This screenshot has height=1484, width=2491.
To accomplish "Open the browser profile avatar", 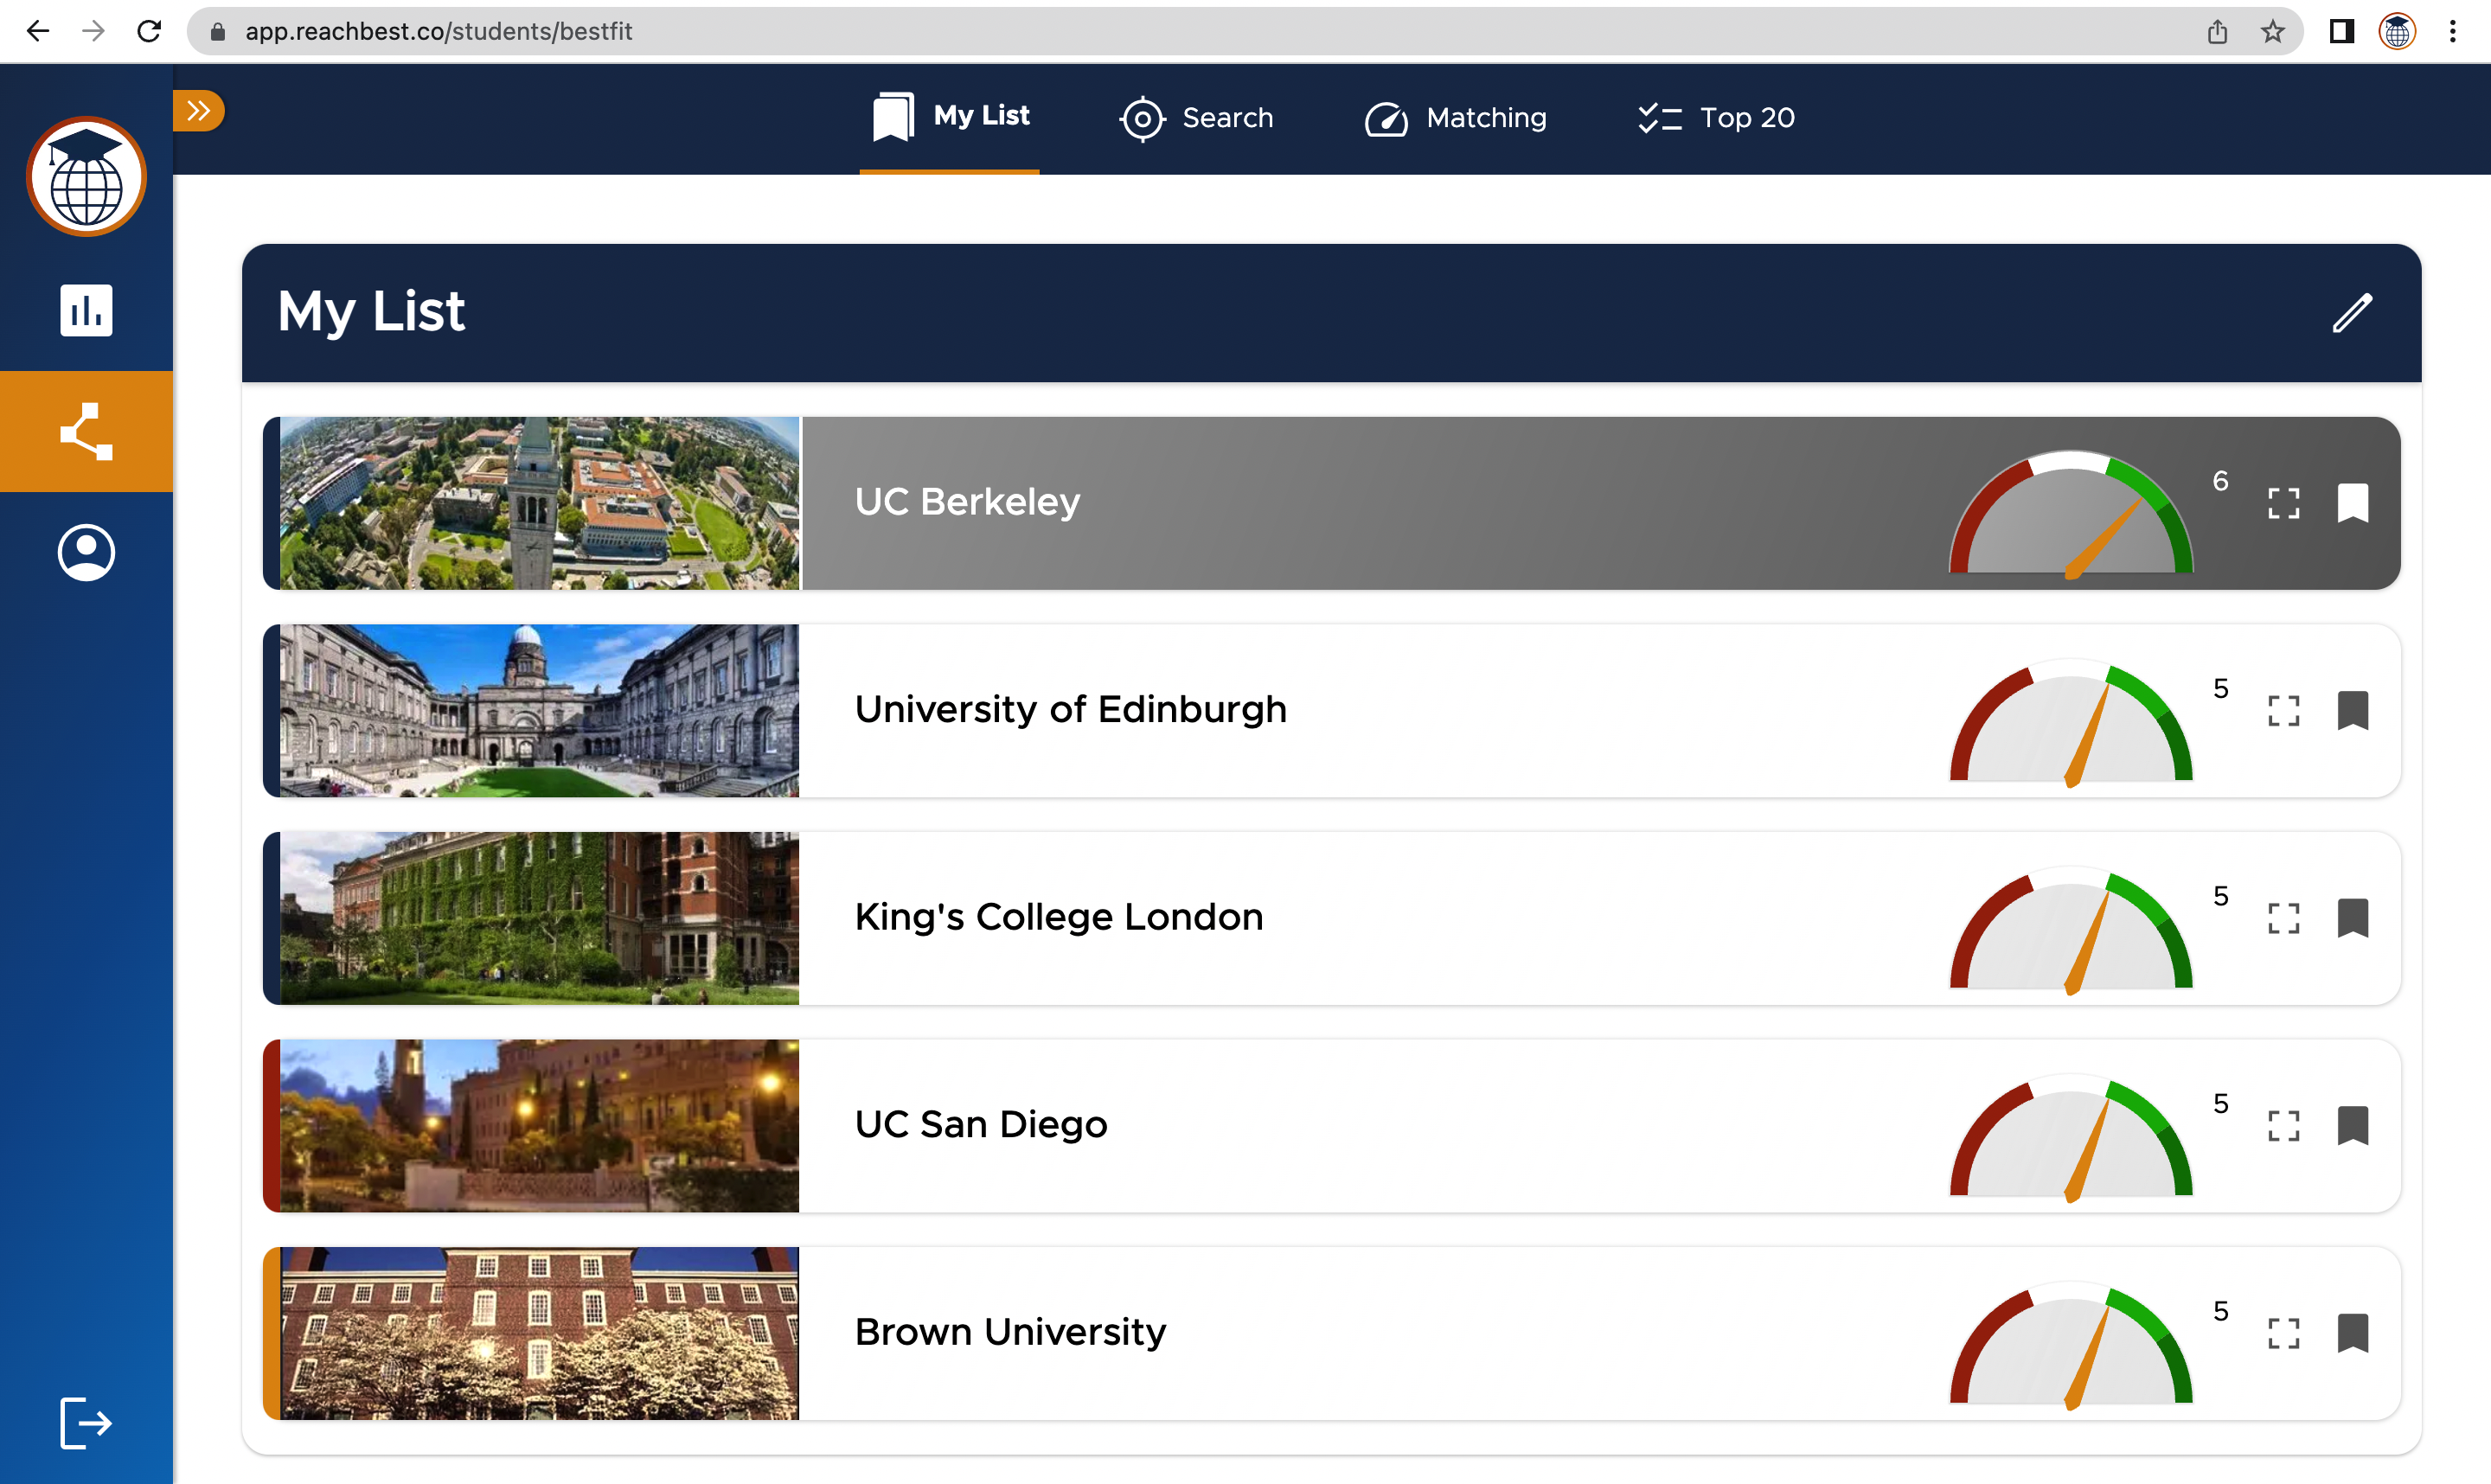I will [x=2397, y=31].
